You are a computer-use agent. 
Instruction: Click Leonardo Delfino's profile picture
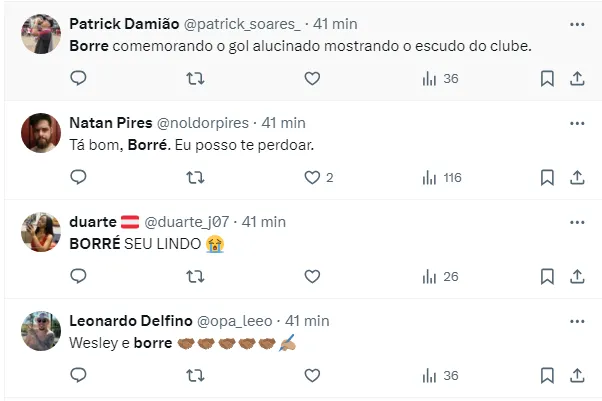[x=41, y=331]
